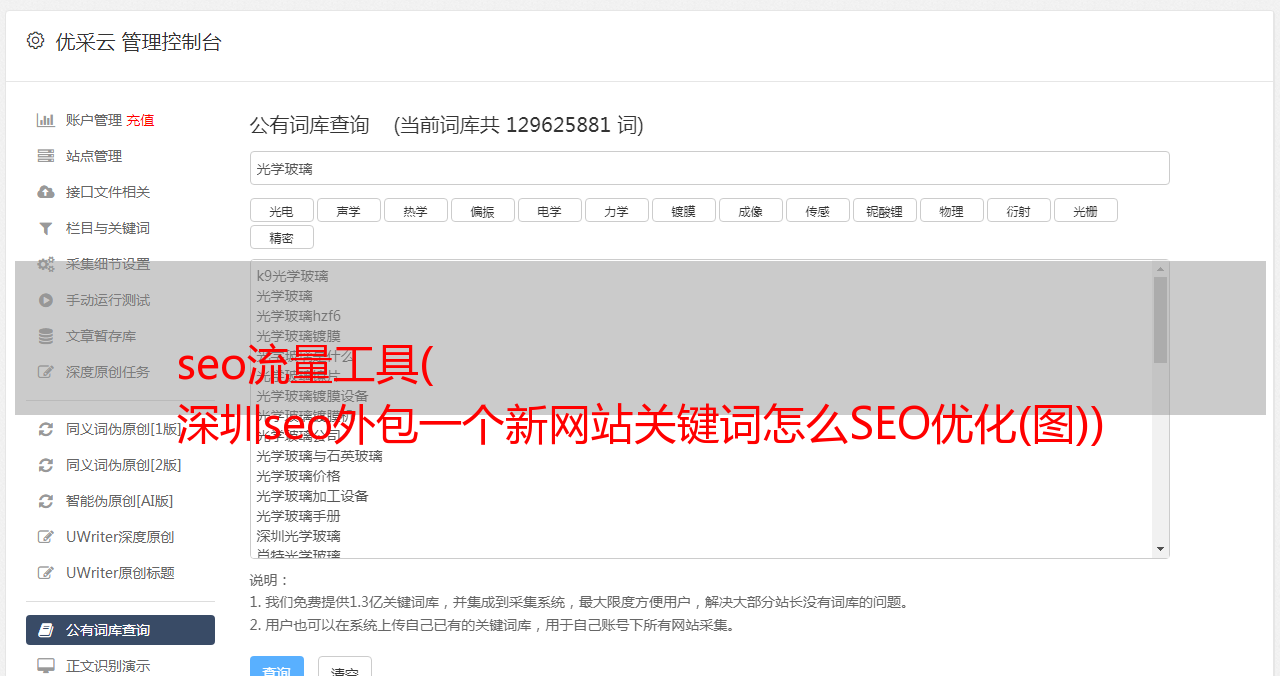This screenshot has height=676, width=1280.
Task: Select the 力学 tag button
Action: pos(616,210)
